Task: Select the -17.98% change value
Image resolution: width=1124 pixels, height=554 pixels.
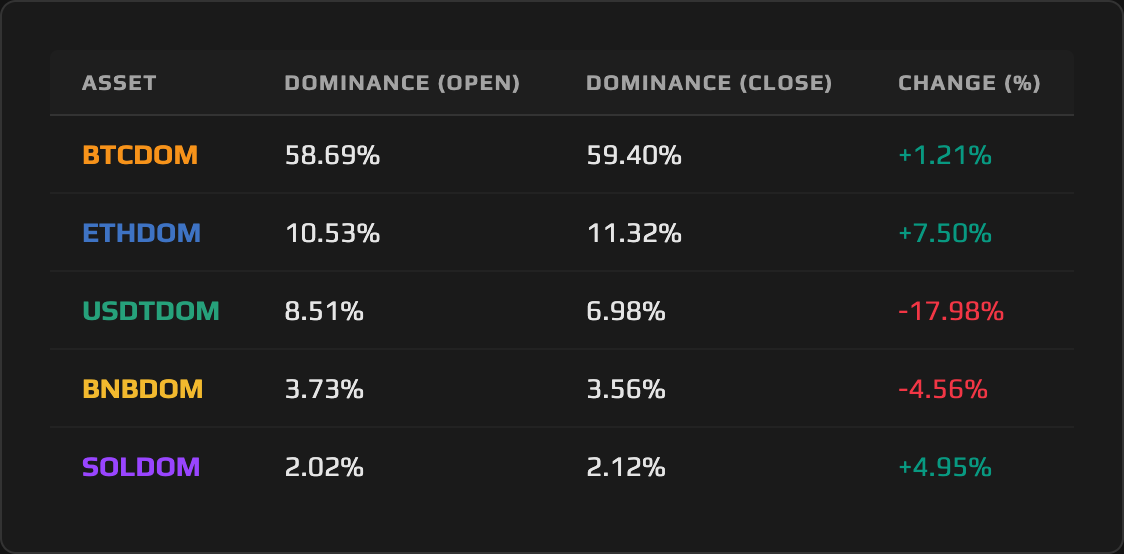Action: (x=951, y=311)
